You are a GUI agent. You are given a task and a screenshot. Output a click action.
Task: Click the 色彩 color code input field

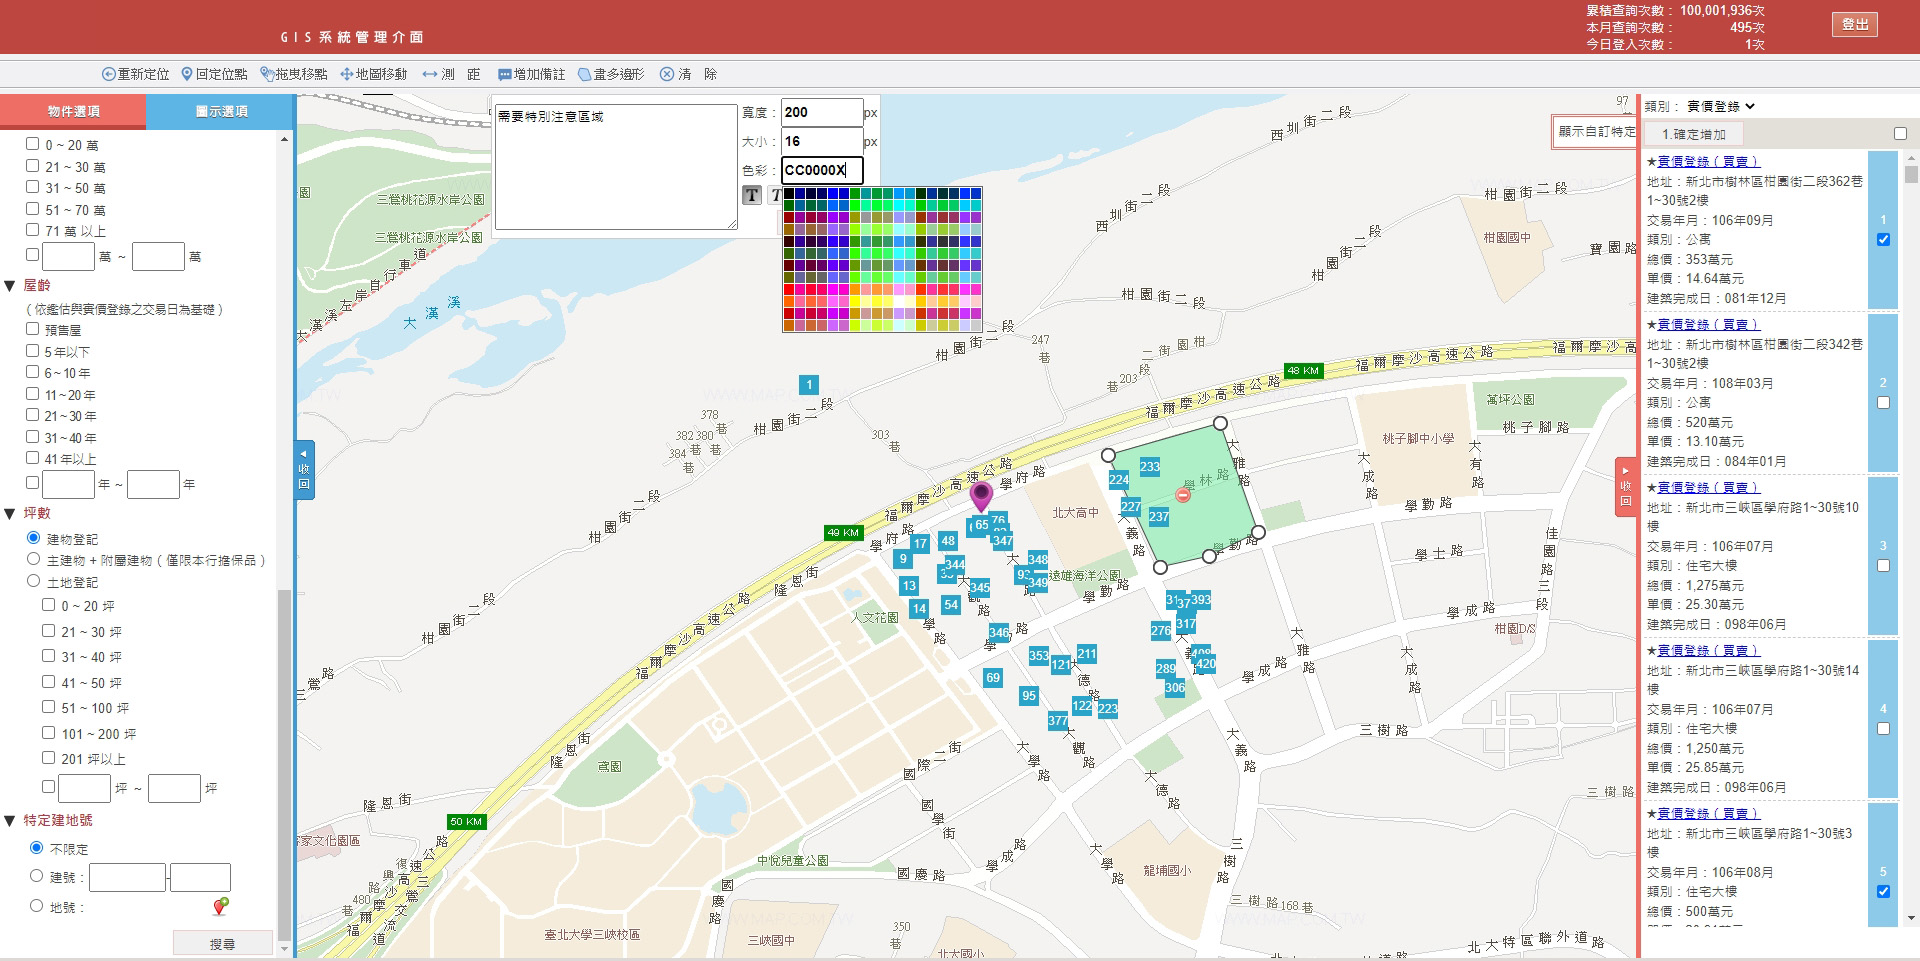[x=821, y=170]
